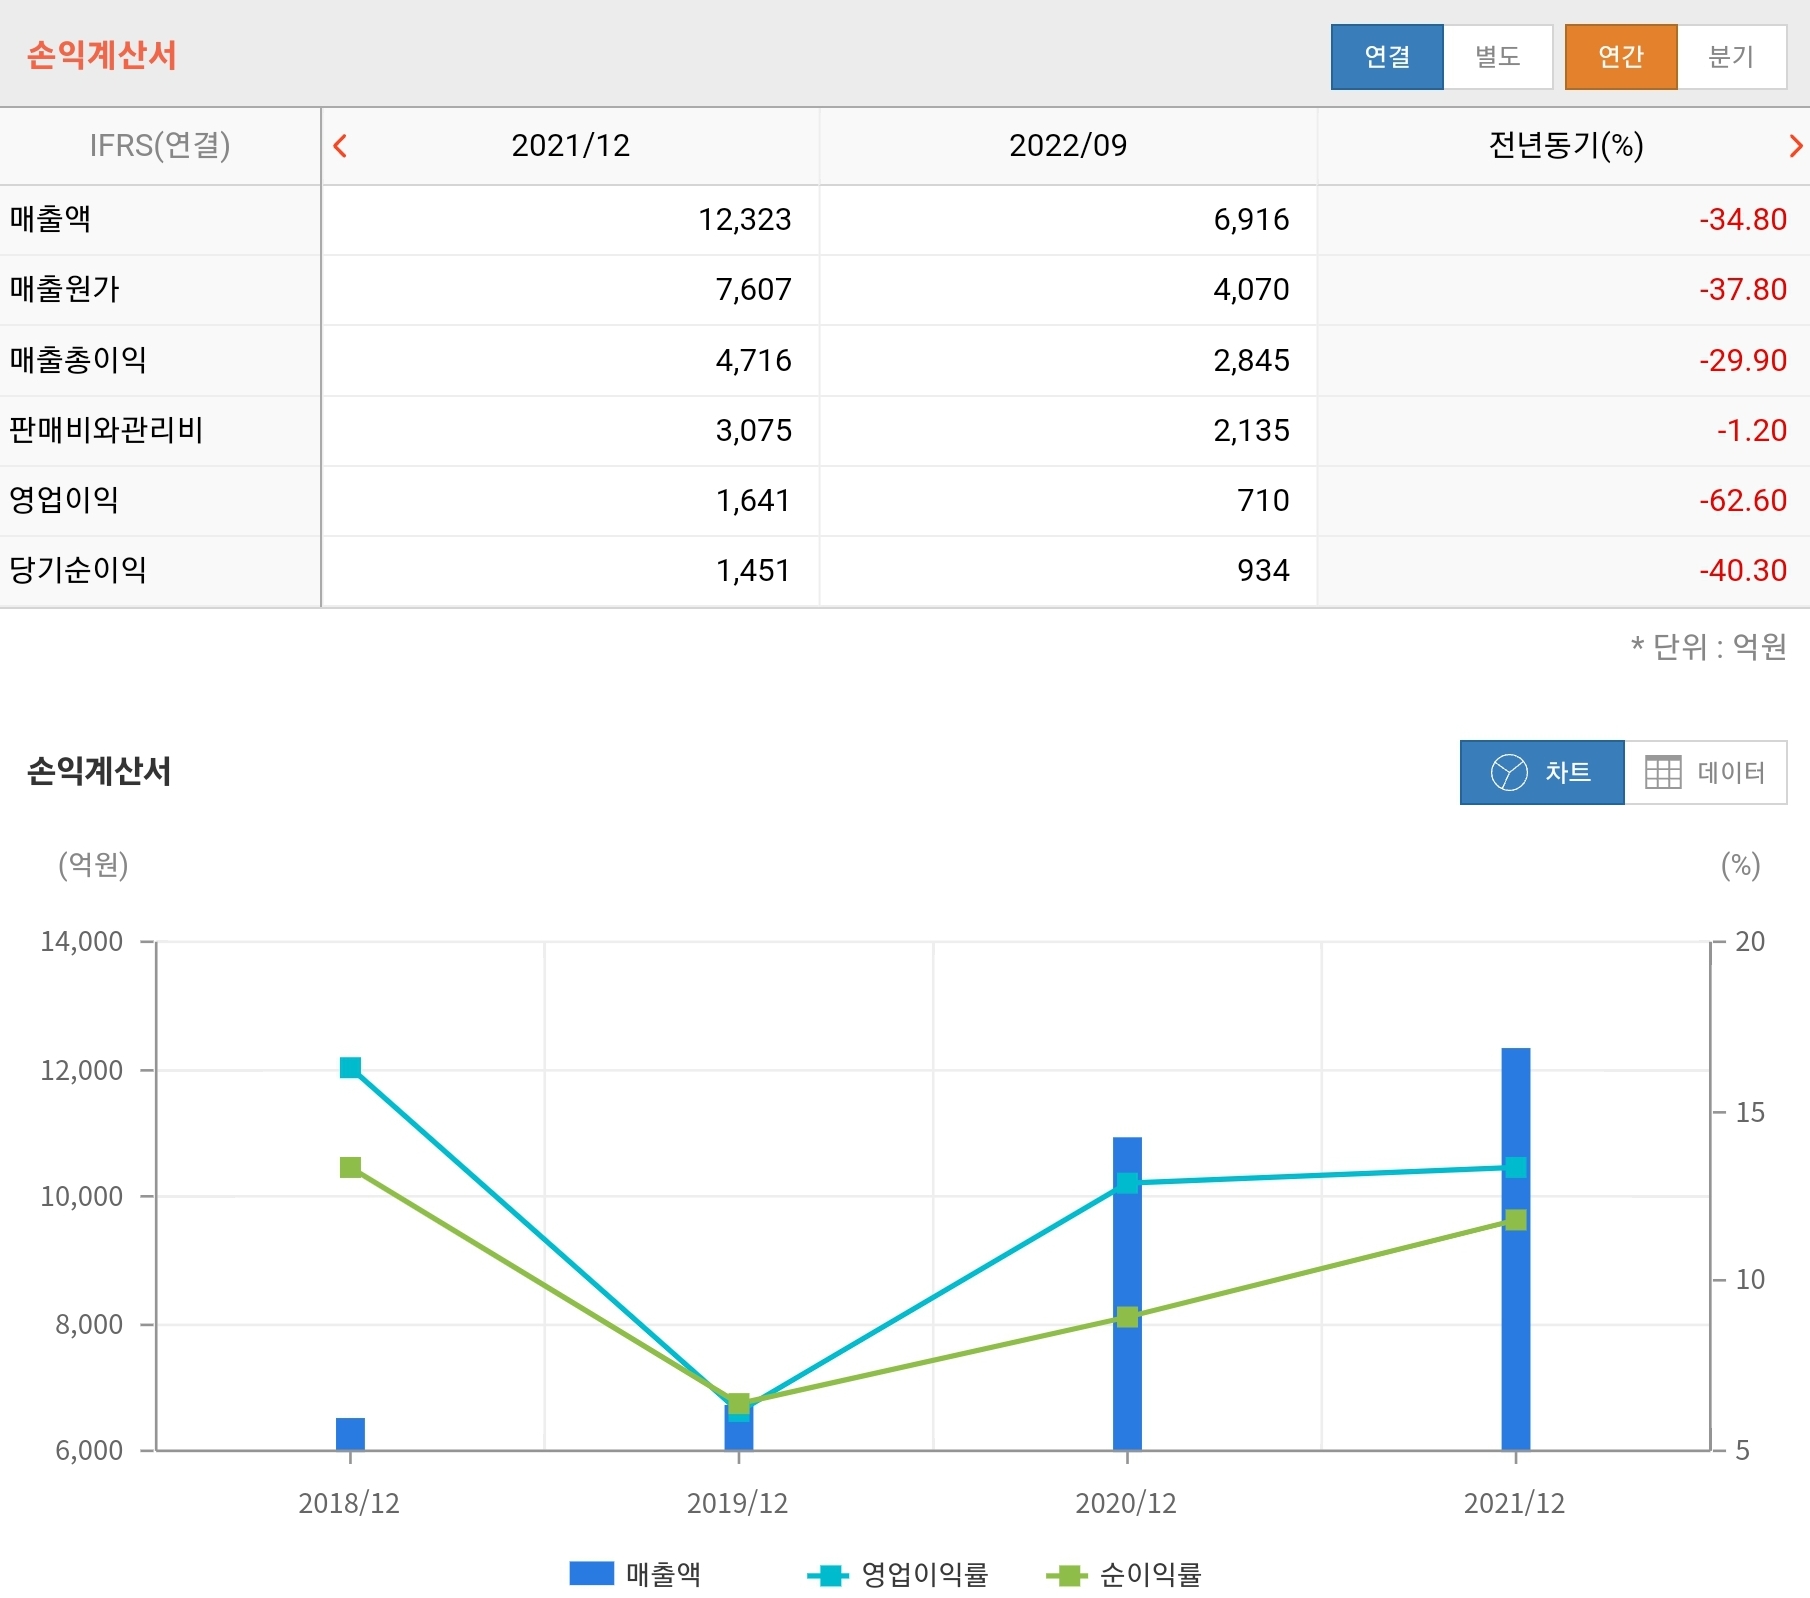The image size is (1810, 1598).
Task: Select the 매출원가 row label
Action: 64,289
